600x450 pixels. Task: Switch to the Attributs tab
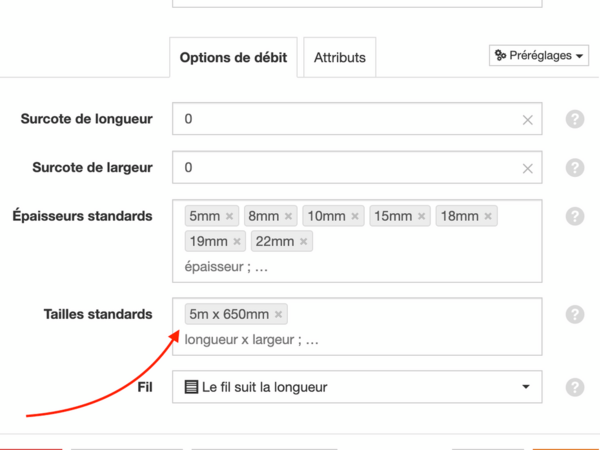coord(340,58)
